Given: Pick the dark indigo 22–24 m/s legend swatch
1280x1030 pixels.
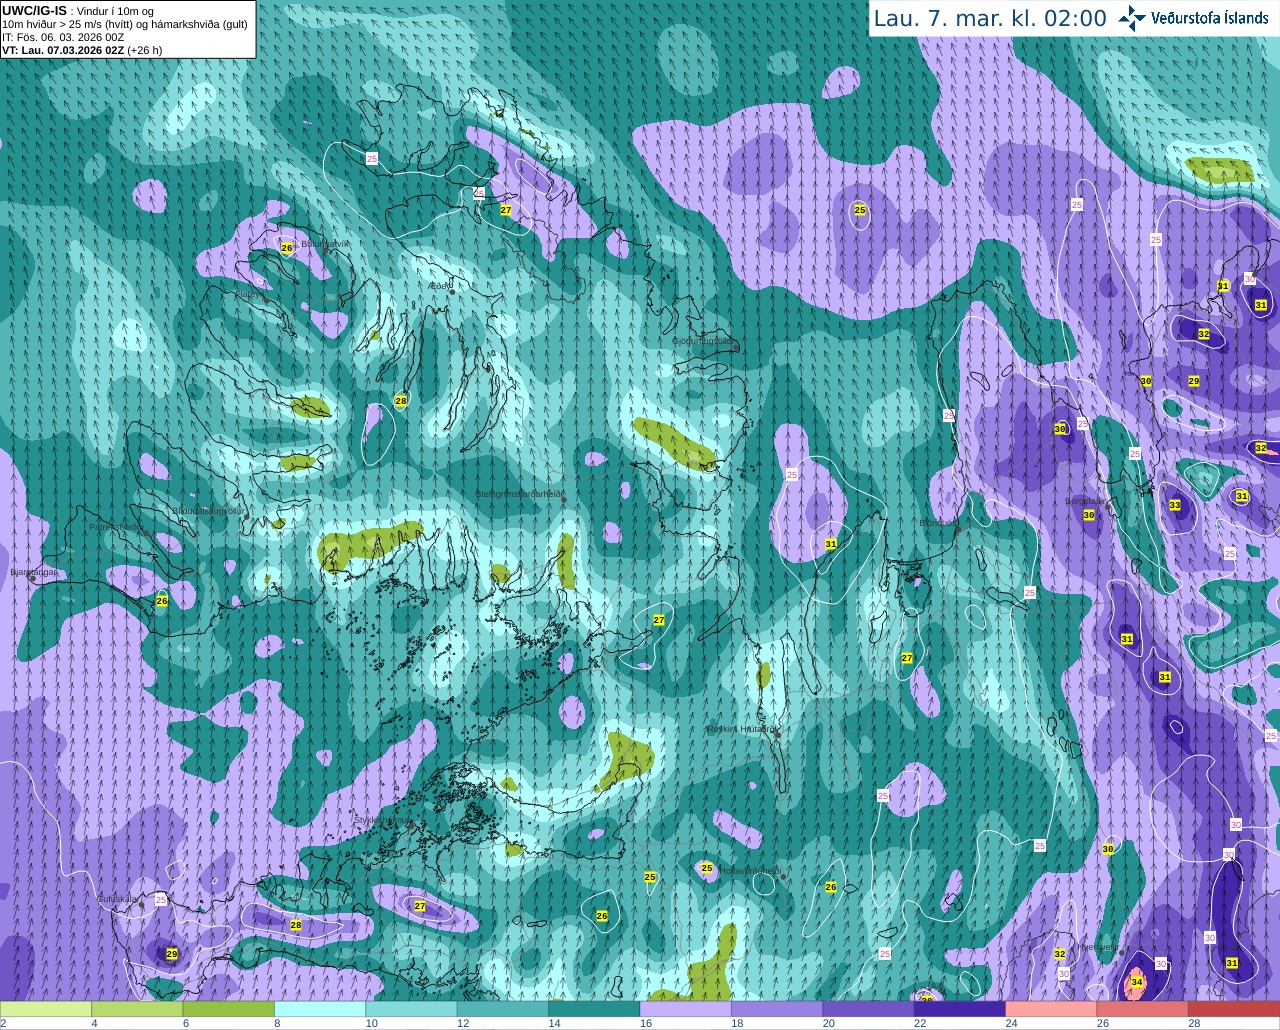Looking at the screenshot, I should click(960, 1009).
